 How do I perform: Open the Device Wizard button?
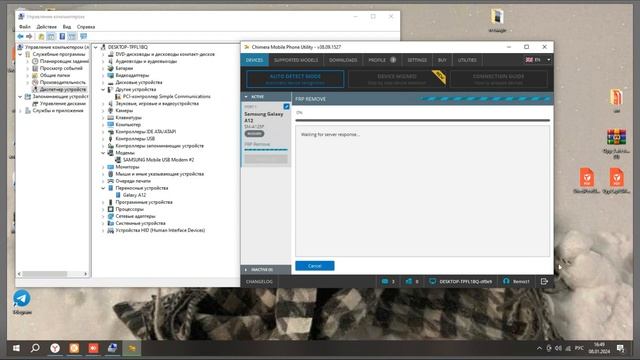[397, 79]
